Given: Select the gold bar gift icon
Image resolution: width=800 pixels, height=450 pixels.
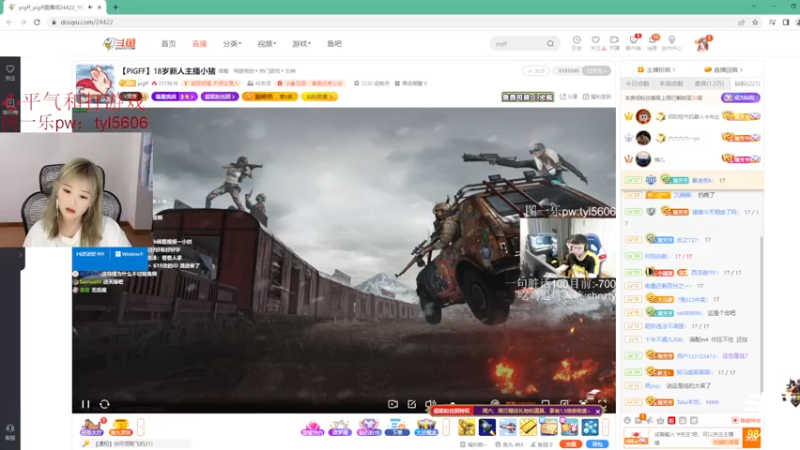Looking at the screenshot, I should (528, 427).
